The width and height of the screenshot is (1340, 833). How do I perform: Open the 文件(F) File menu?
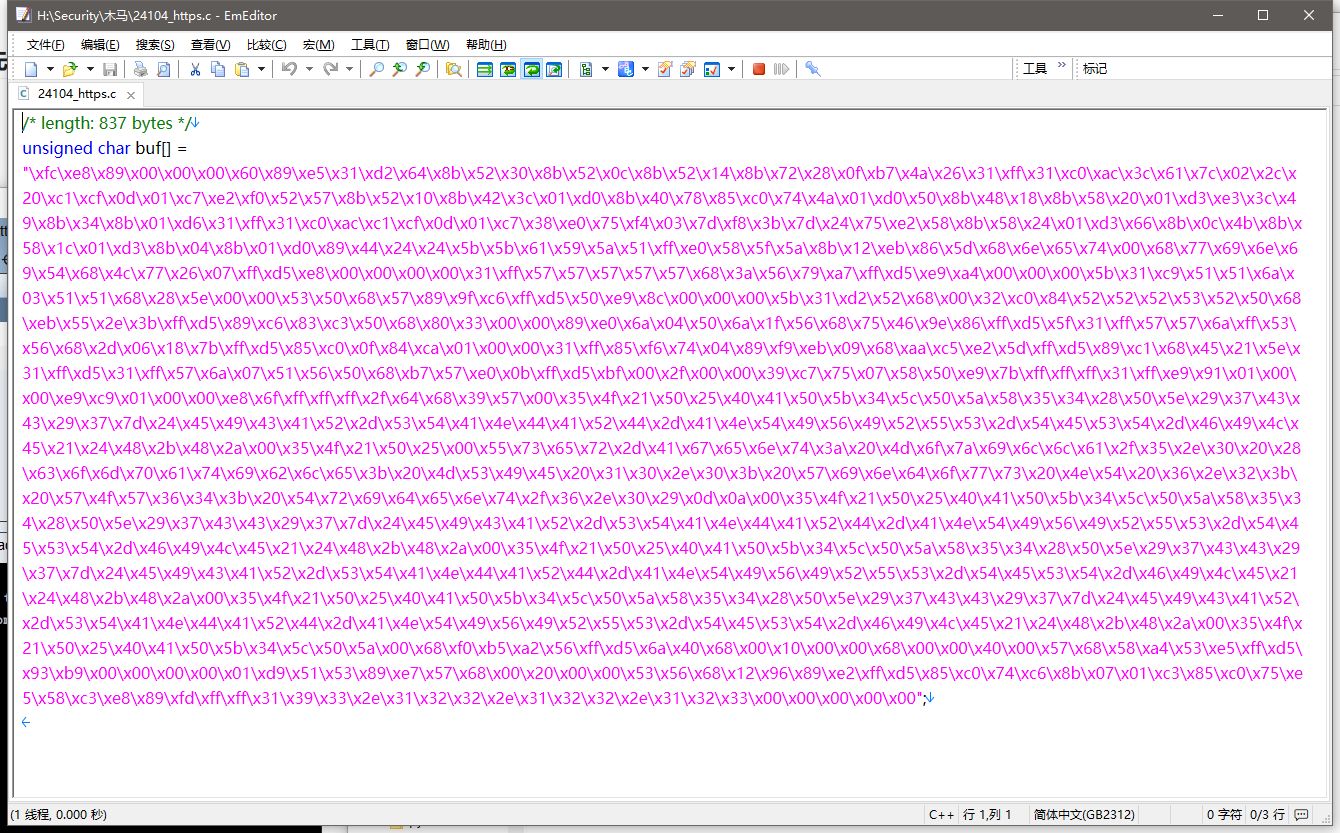[45, 45]
